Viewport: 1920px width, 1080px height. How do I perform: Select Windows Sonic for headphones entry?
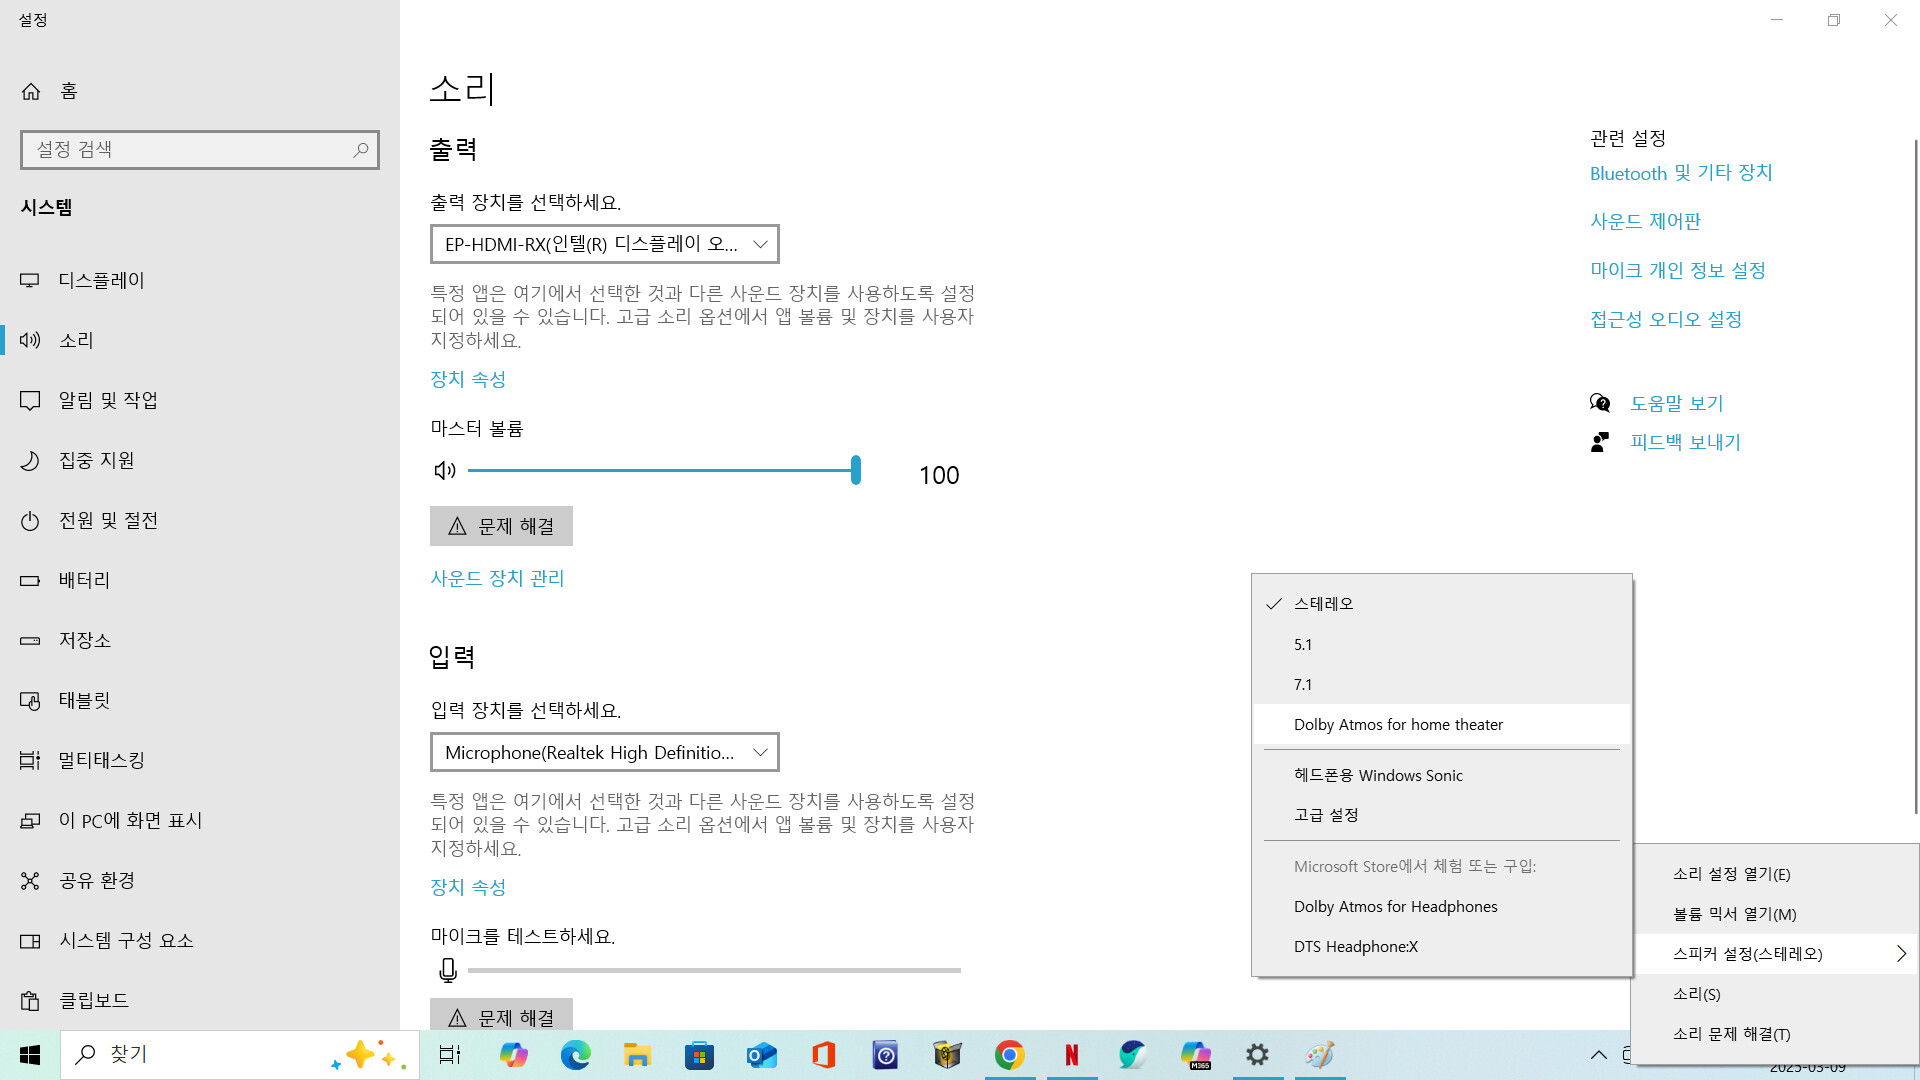[1378, 775]
